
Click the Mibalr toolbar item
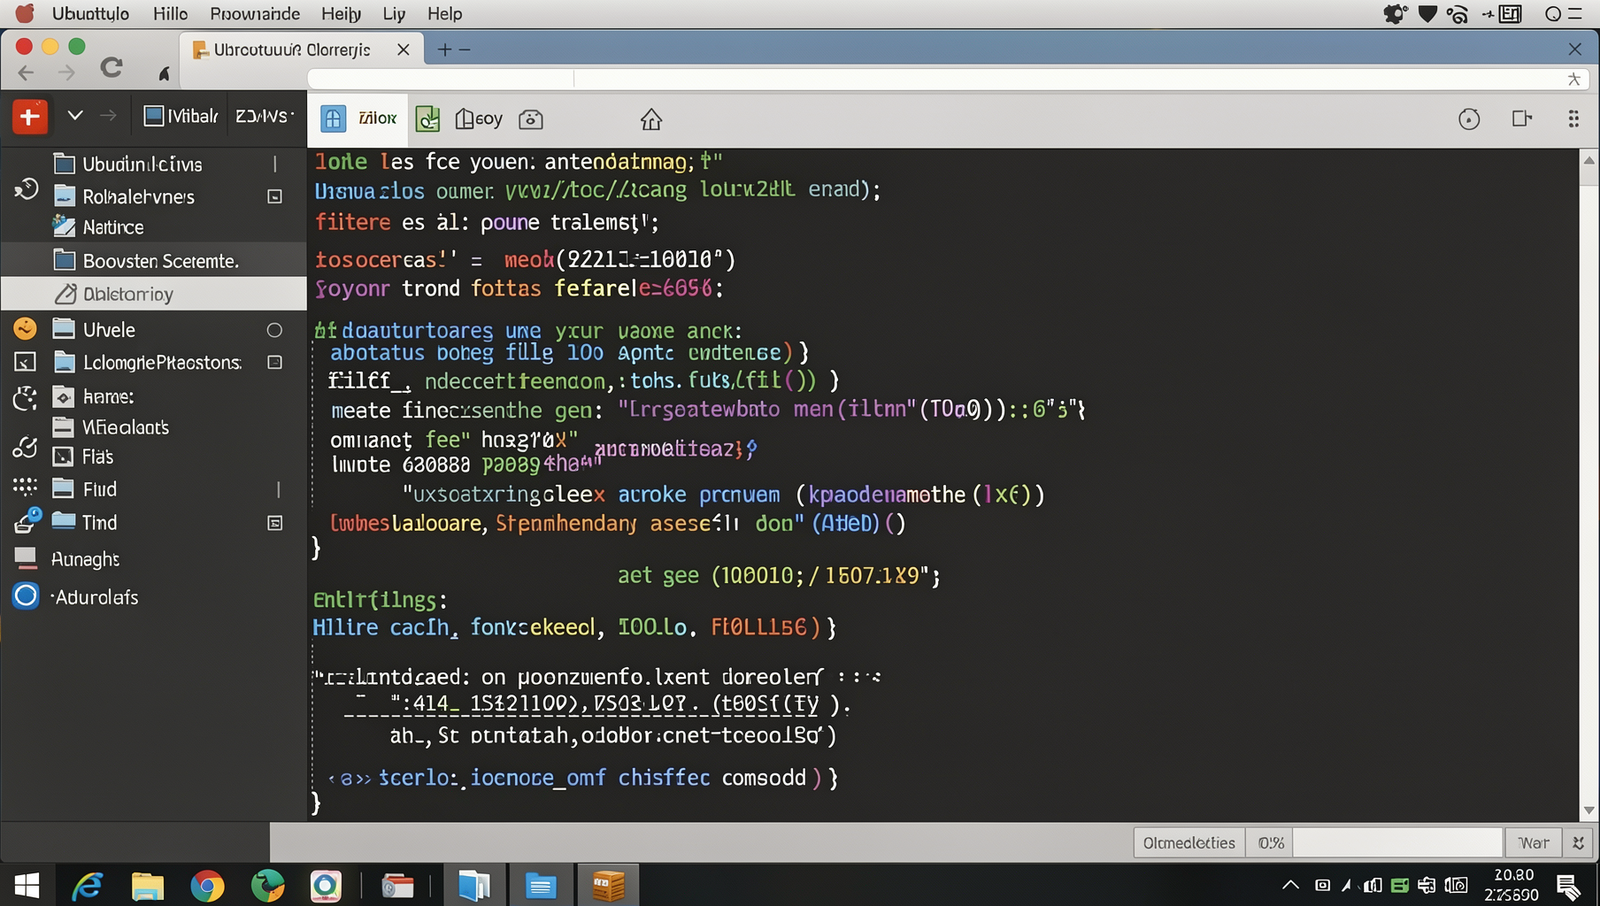pyautogui.click(x=181, y=116)
